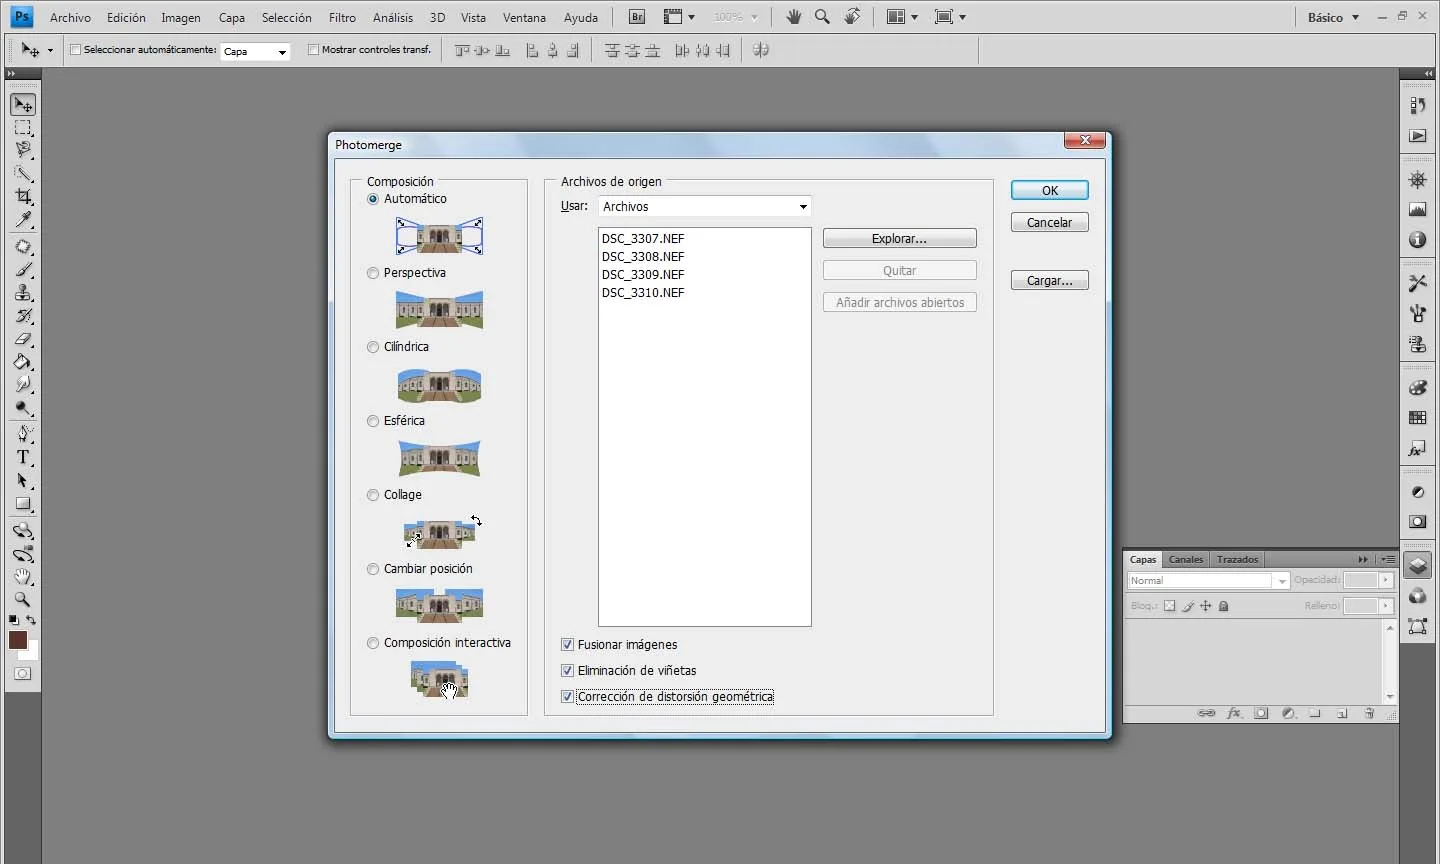Open the Actions panel icon
Image resolution: width=1440 pixels, height=864 pixels.
pyautogui.click(x=1418, y=136)
